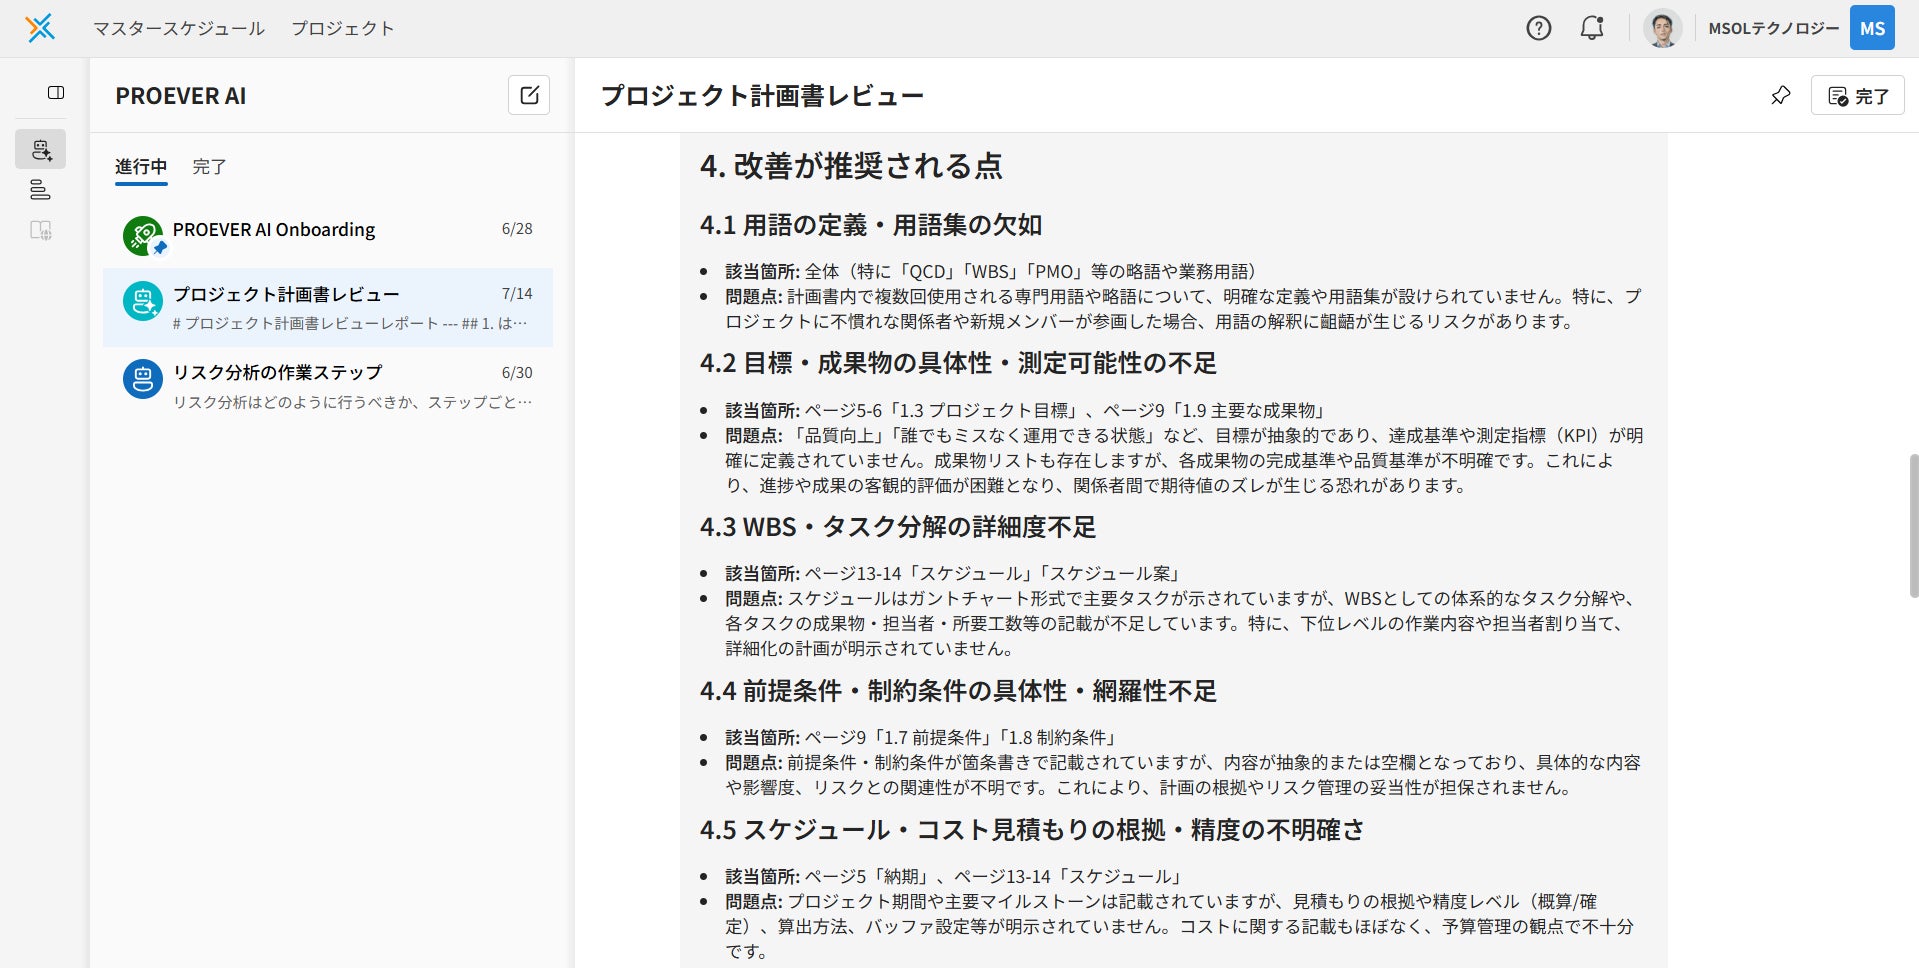
Task: Open リスク分析の作業ステップ conversation
Action: [328, 386]
